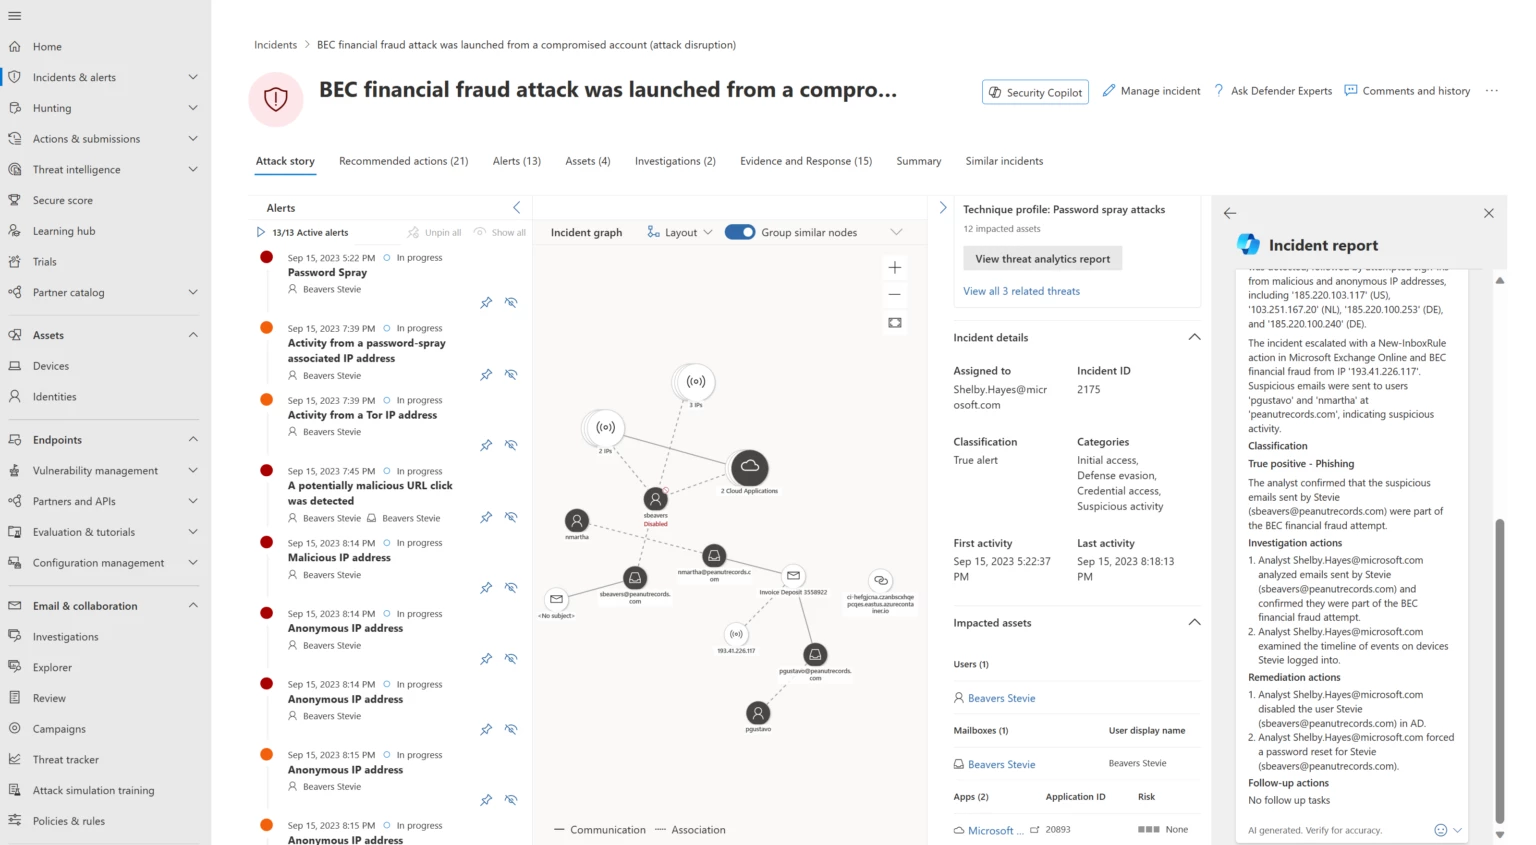Expand 13/13 Active alerts playback
This screenshot has width=1536, height=845.
(261, 232)
